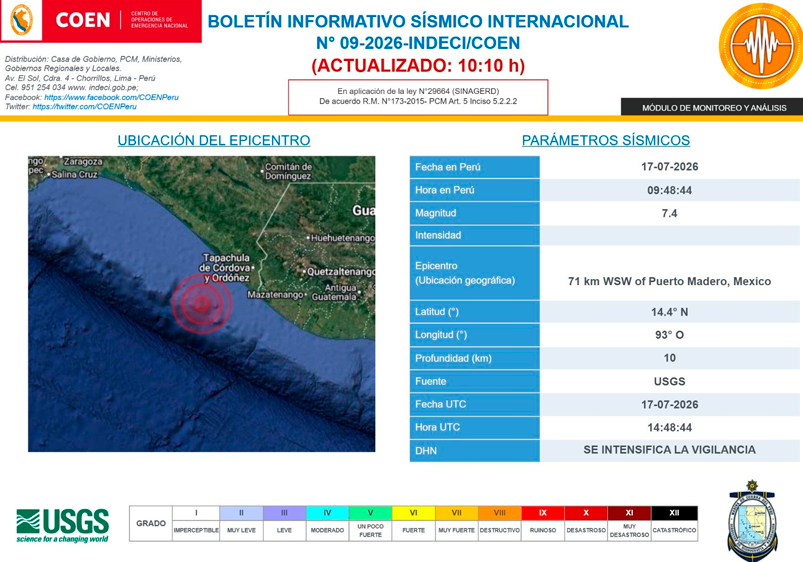The width and height of the screenshot is (803, 562).
Task: Click the PARÁMETROS SÍSMICOS heading
Action: point(606,140)
